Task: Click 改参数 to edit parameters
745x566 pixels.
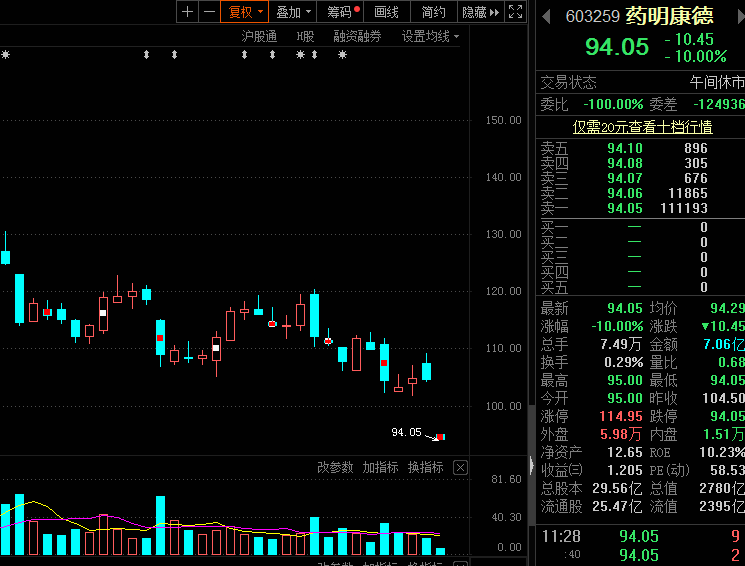Action: point(335,467)
